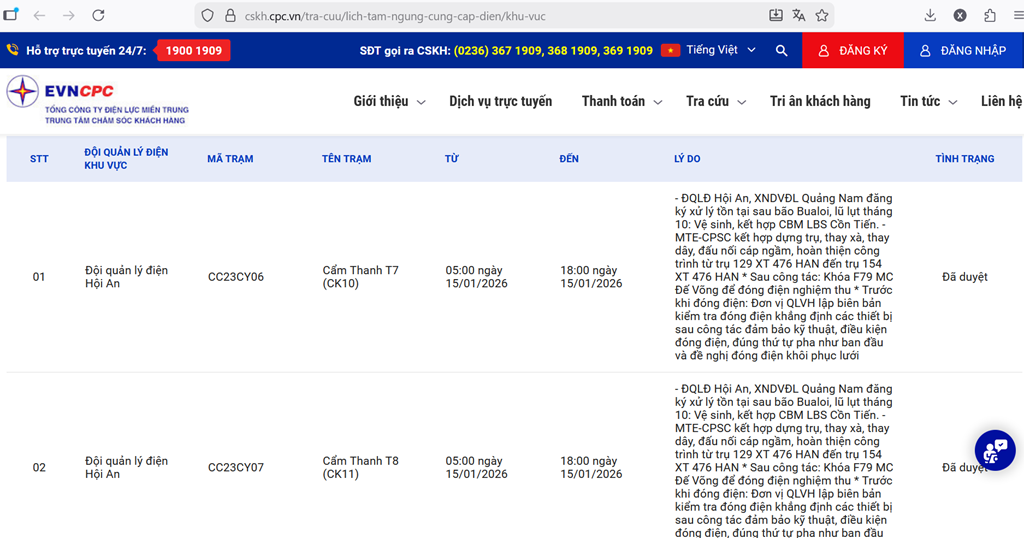Image resolution: width=1024 pixels, height=538 pixels.
Task: Expand the Thanh toán menu
Action: pos(621,101)
